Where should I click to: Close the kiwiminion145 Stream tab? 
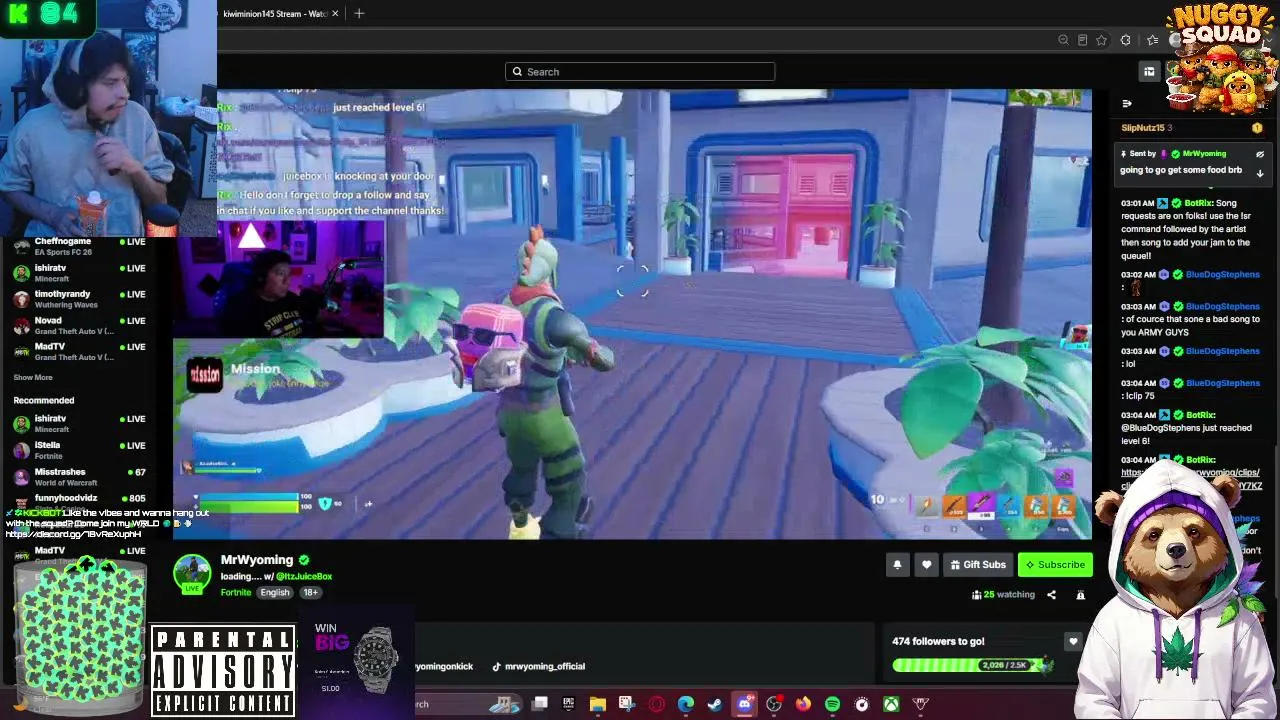pos(335,14)
